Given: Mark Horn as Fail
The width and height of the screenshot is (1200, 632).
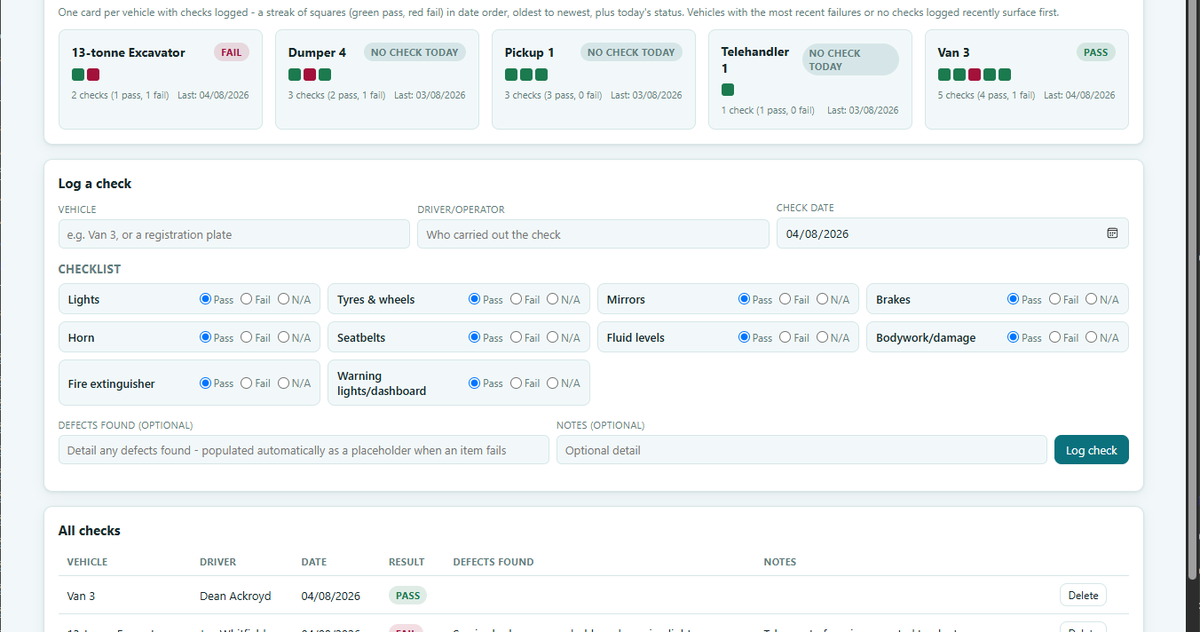Looking at the screenshot, I should pyautogui.click(x=246, y=337).
